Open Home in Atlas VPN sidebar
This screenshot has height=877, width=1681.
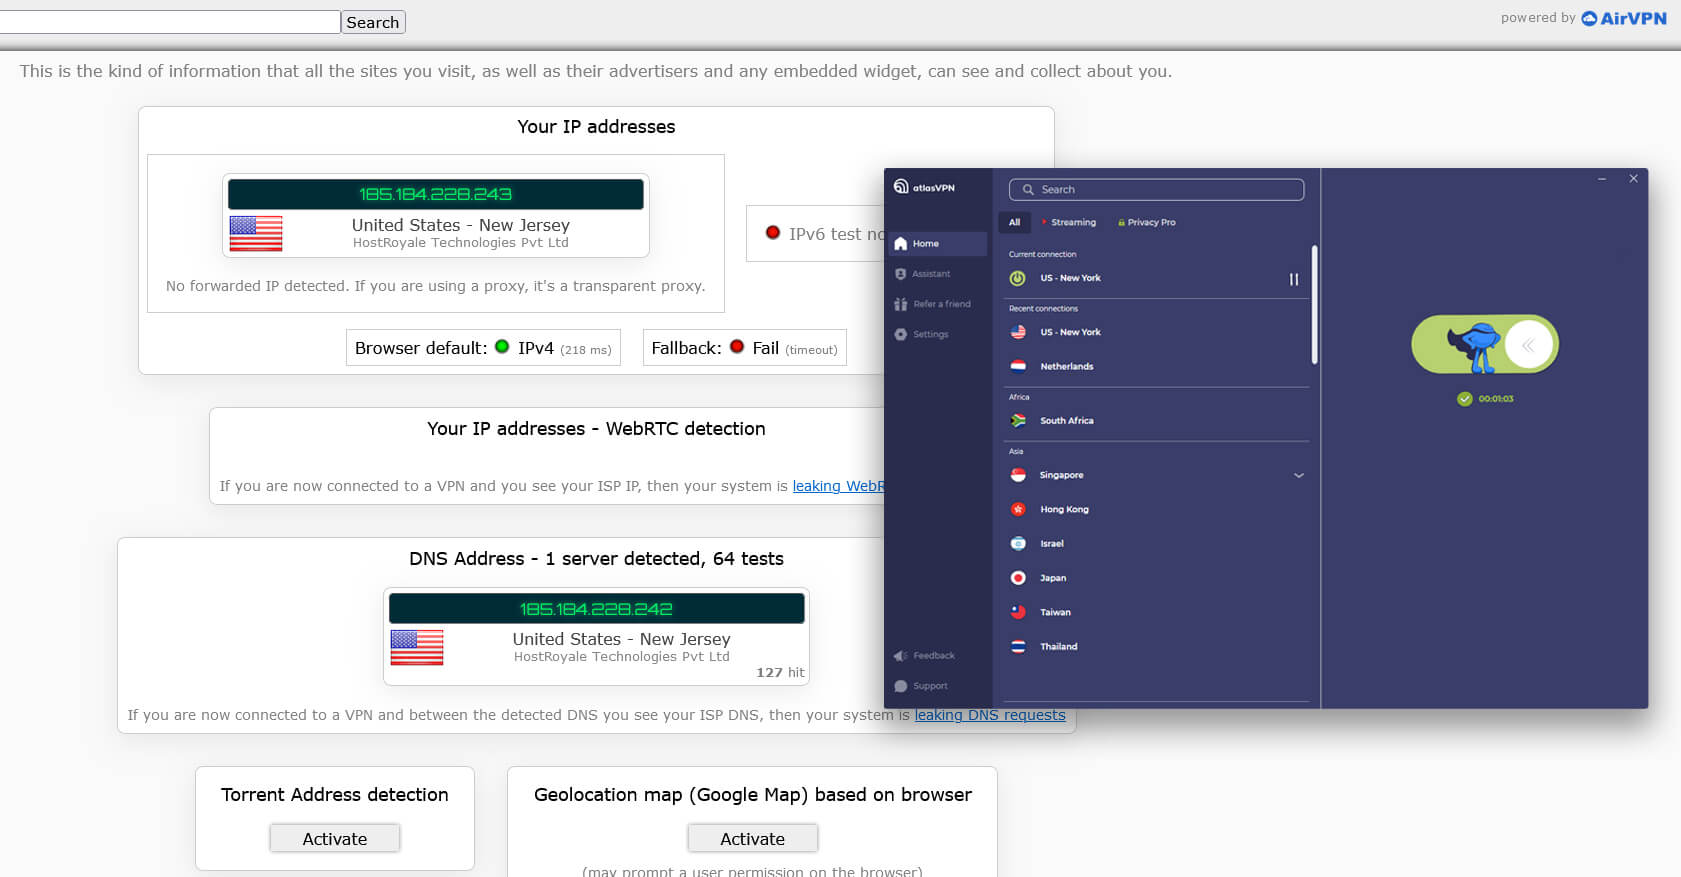click(x=936, y=244)
